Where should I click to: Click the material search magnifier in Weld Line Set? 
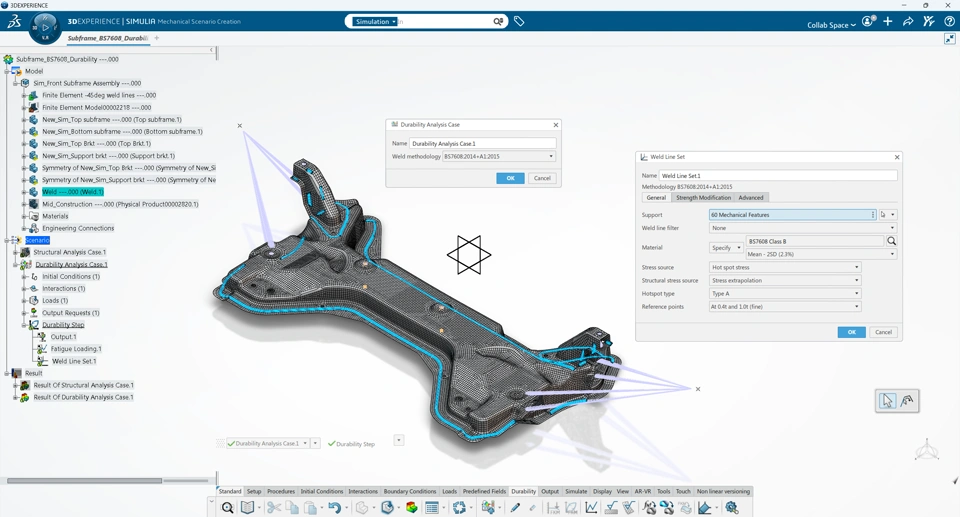coord(891,241)
